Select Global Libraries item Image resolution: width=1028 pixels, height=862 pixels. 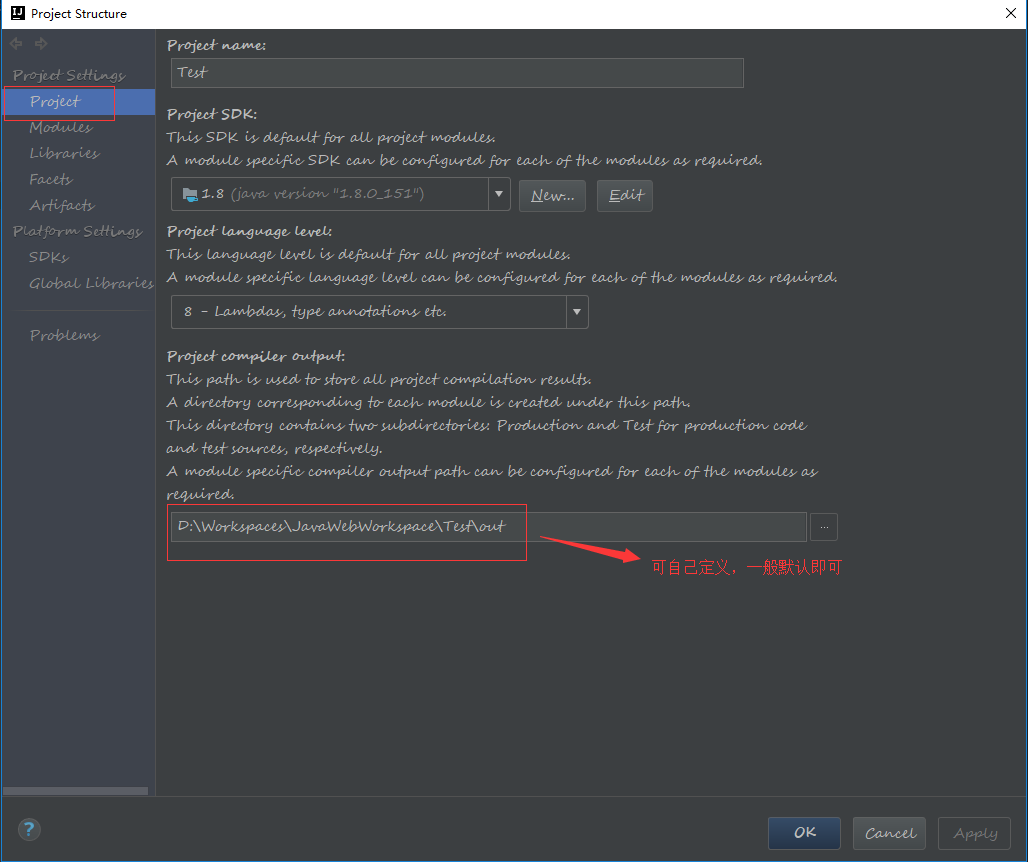point(91,283)
